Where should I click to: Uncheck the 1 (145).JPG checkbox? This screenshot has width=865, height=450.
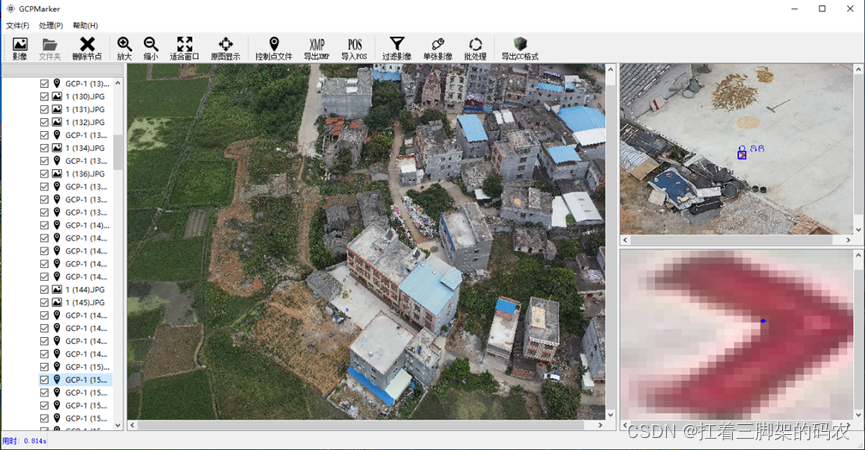(44, 302)
